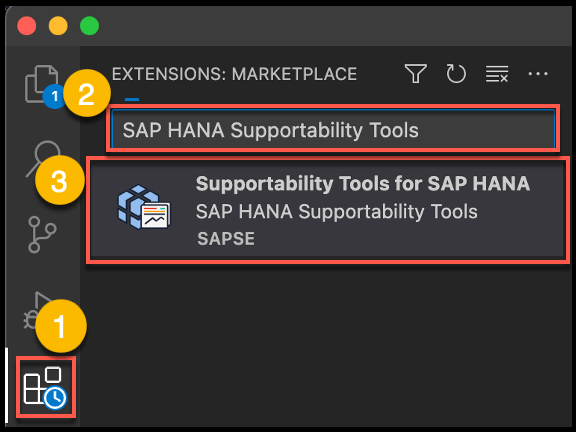Refresh the extensions list
The width and height of the screenshot is (576, 432).
456,73
